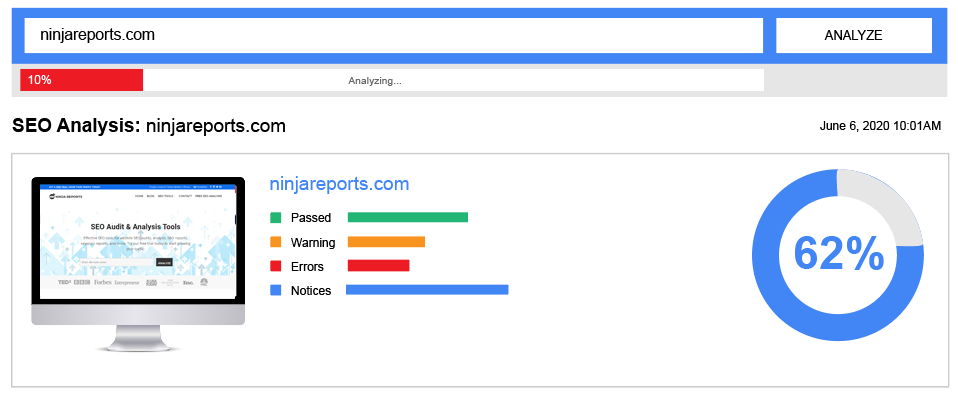Click the orange Warning legend square
The width and height of the screenshot is (958, 408).
point(276,242)
